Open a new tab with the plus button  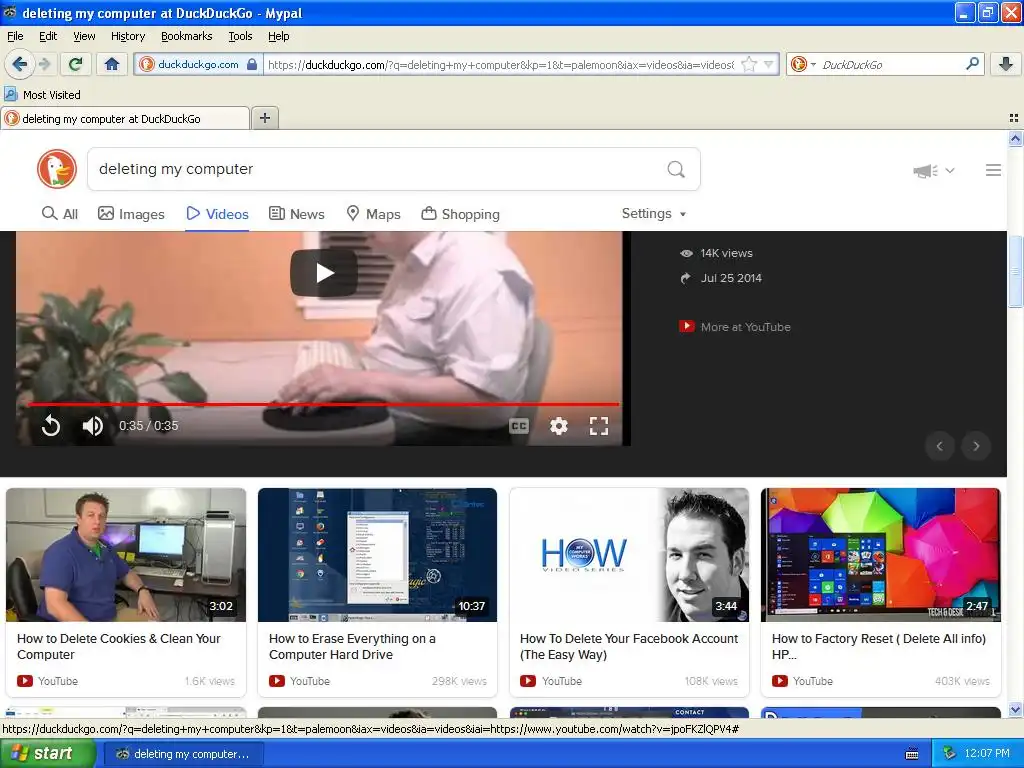264,118
